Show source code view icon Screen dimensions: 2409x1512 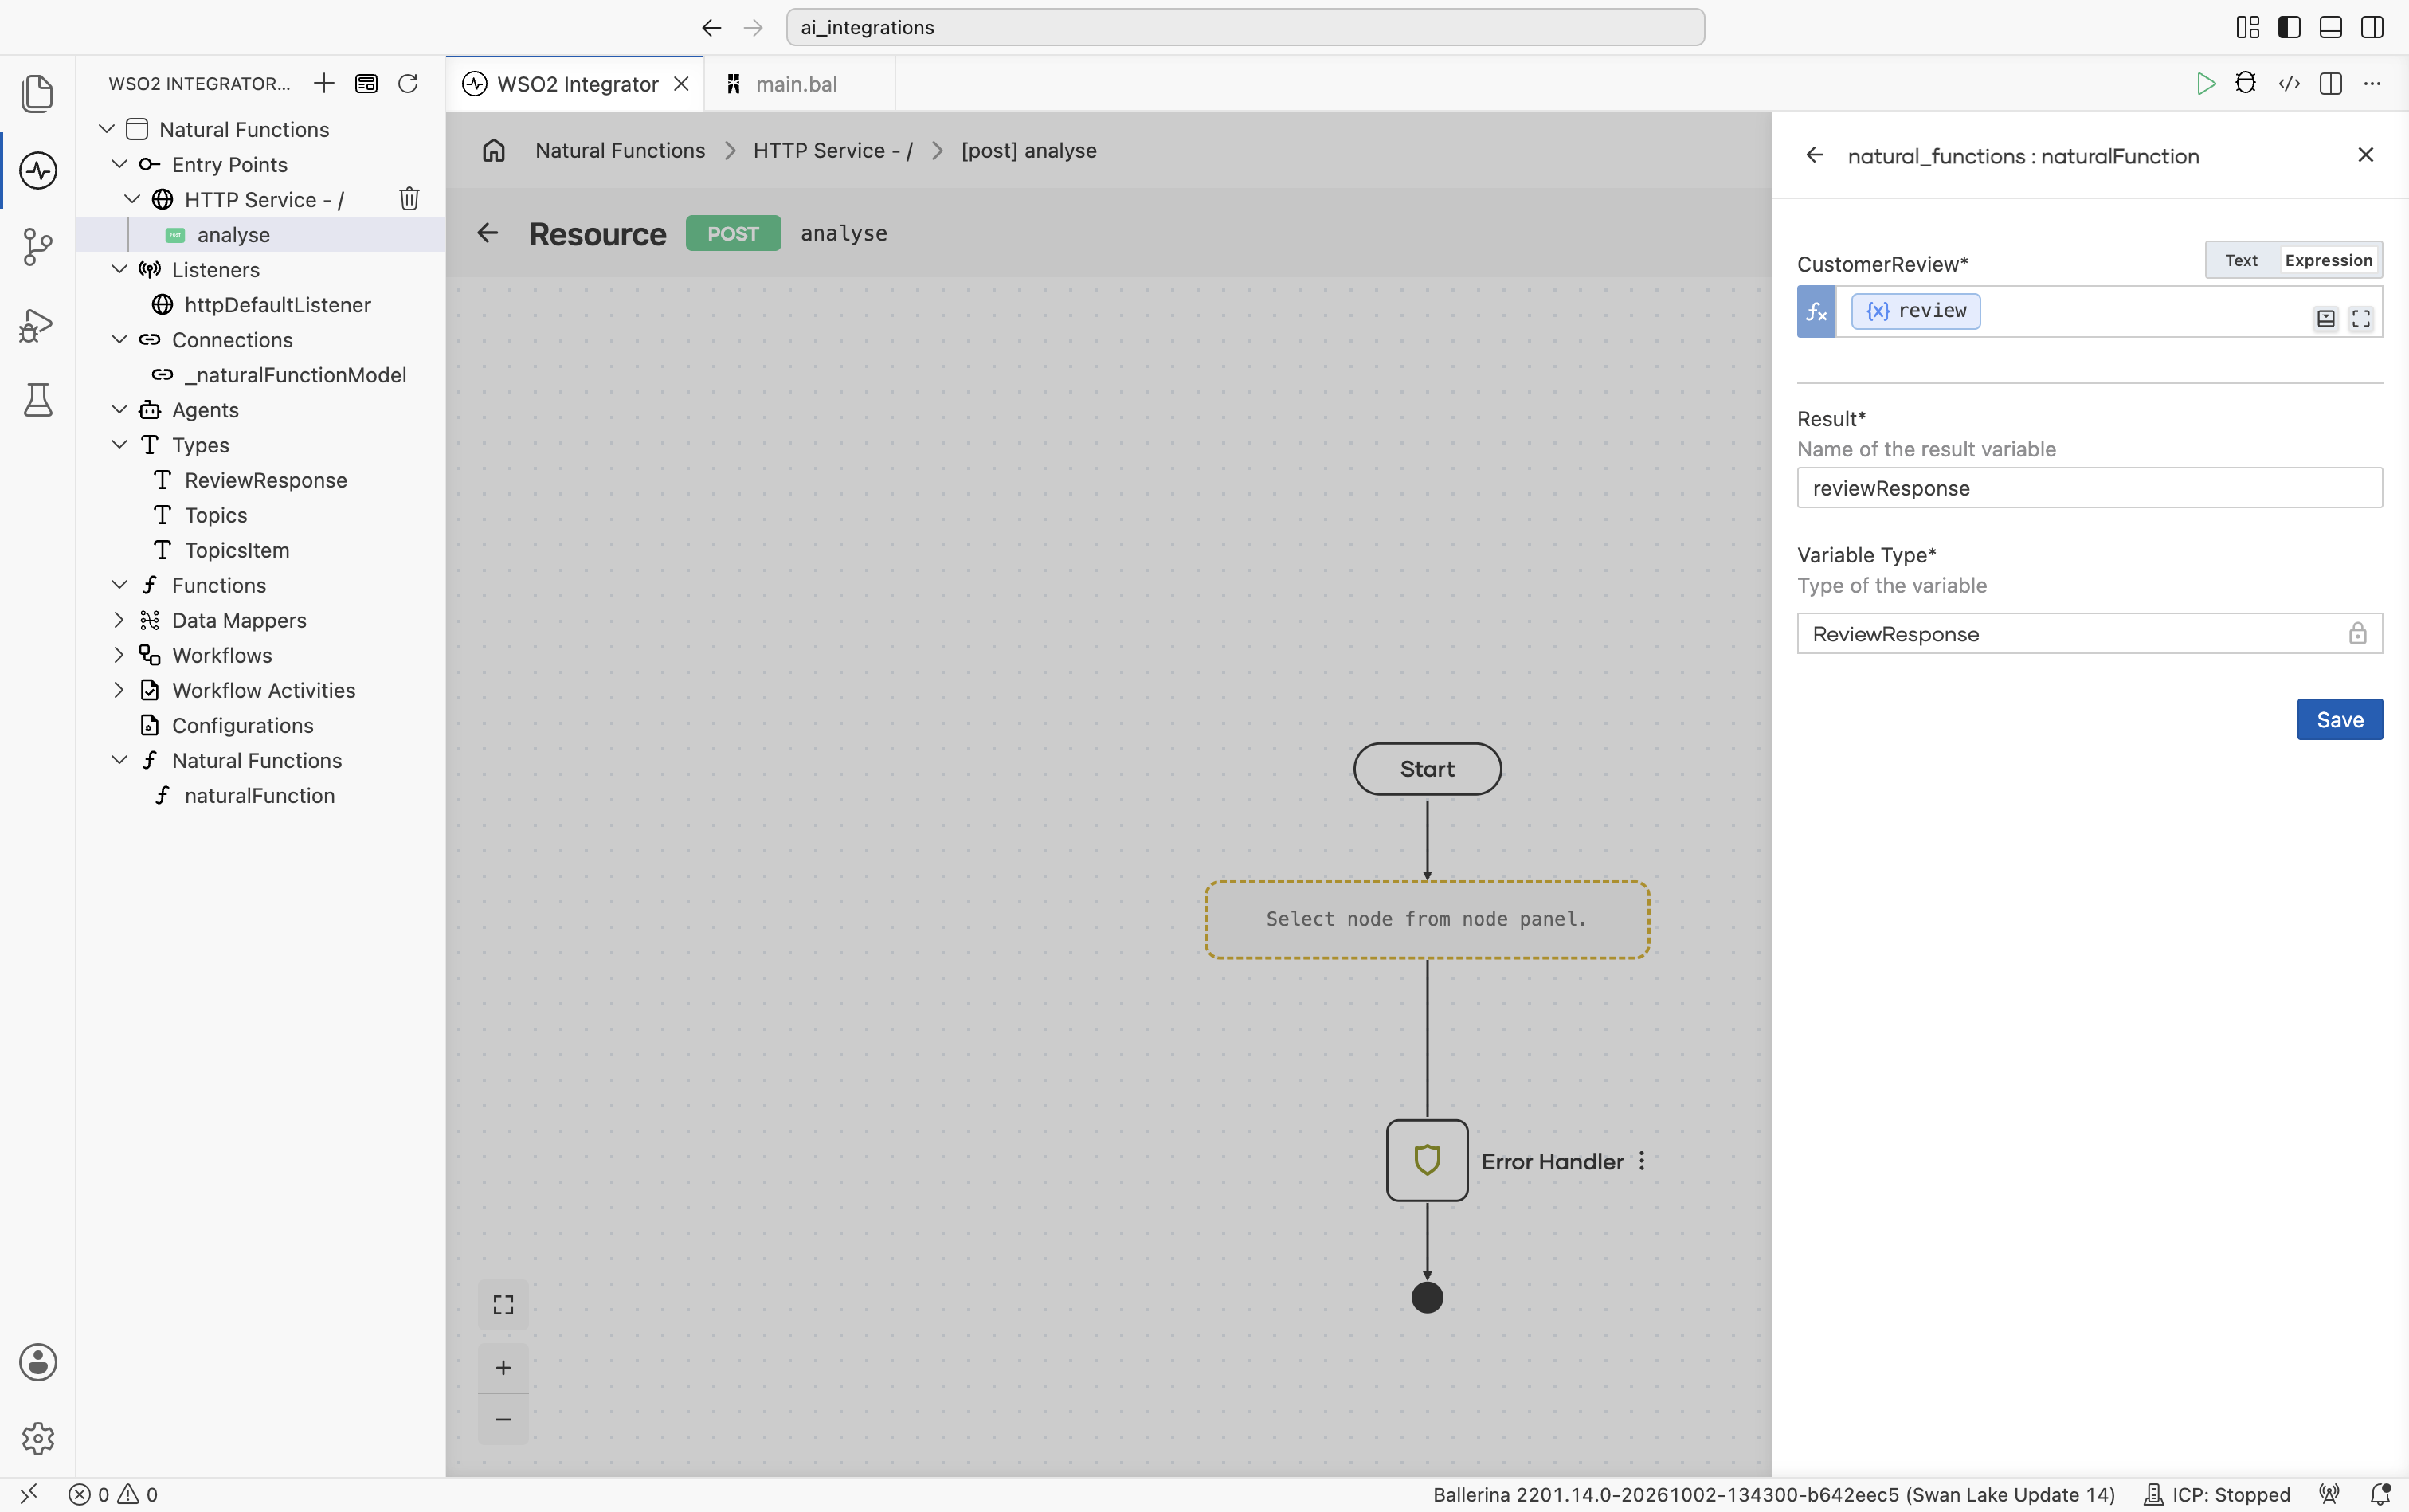[x=2289, y=83]
